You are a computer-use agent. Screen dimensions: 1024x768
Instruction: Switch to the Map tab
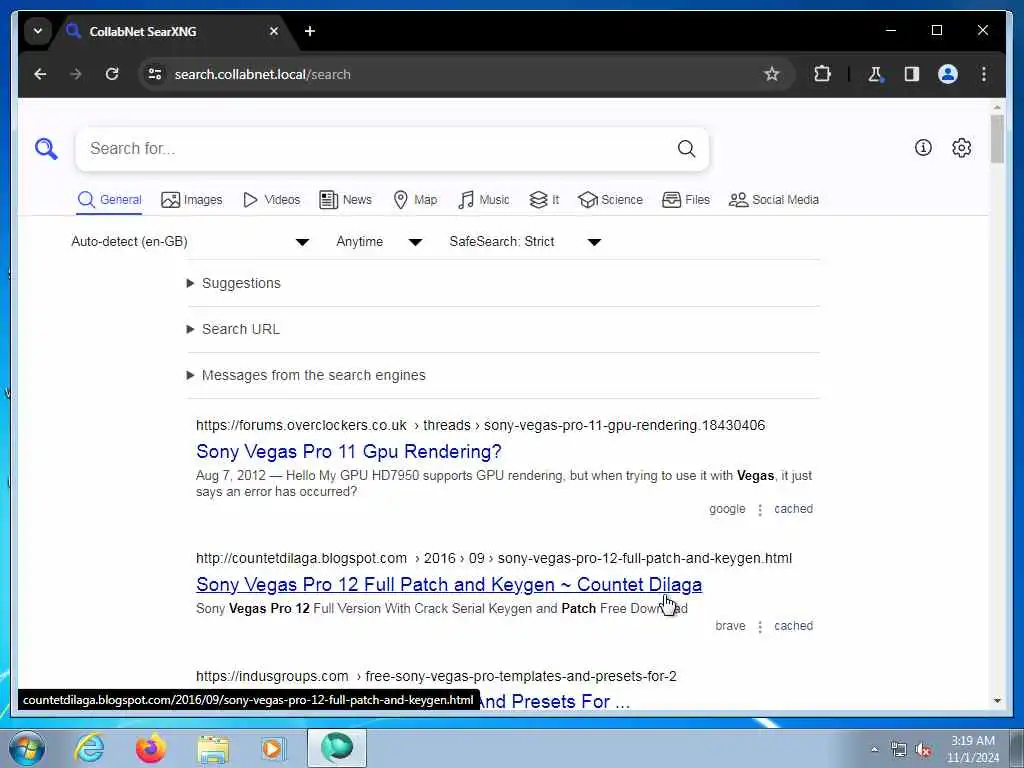415,200
